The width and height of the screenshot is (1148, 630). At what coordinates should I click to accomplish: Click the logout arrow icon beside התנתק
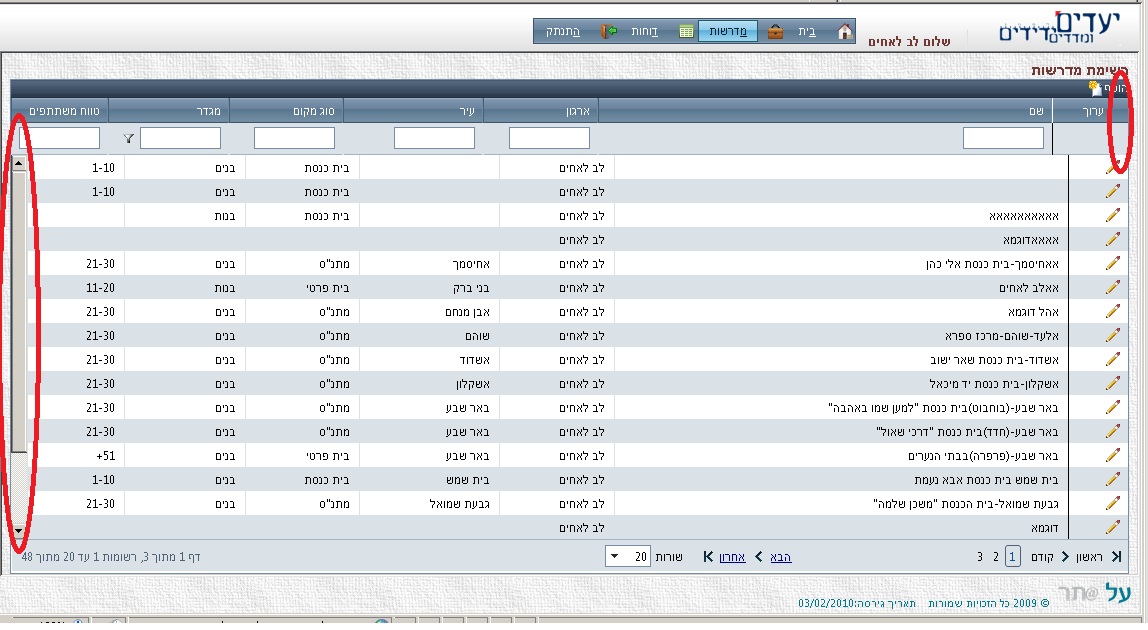(609, 32)
